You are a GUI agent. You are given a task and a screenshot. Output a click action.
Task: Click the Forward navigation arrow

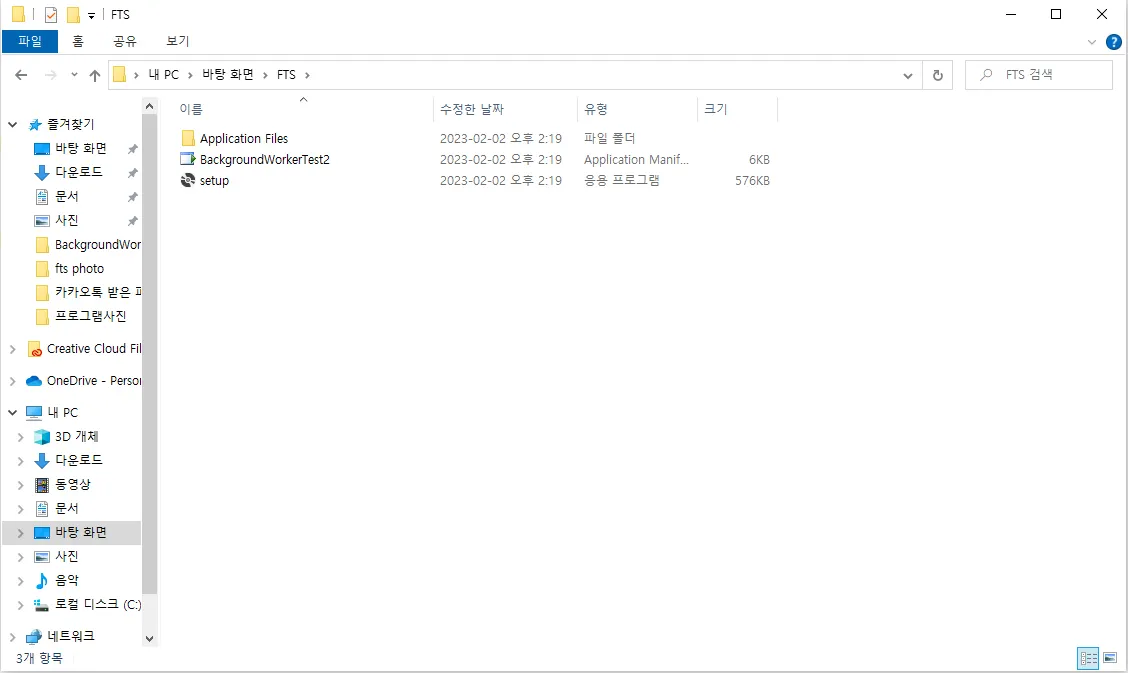point(50,75)
